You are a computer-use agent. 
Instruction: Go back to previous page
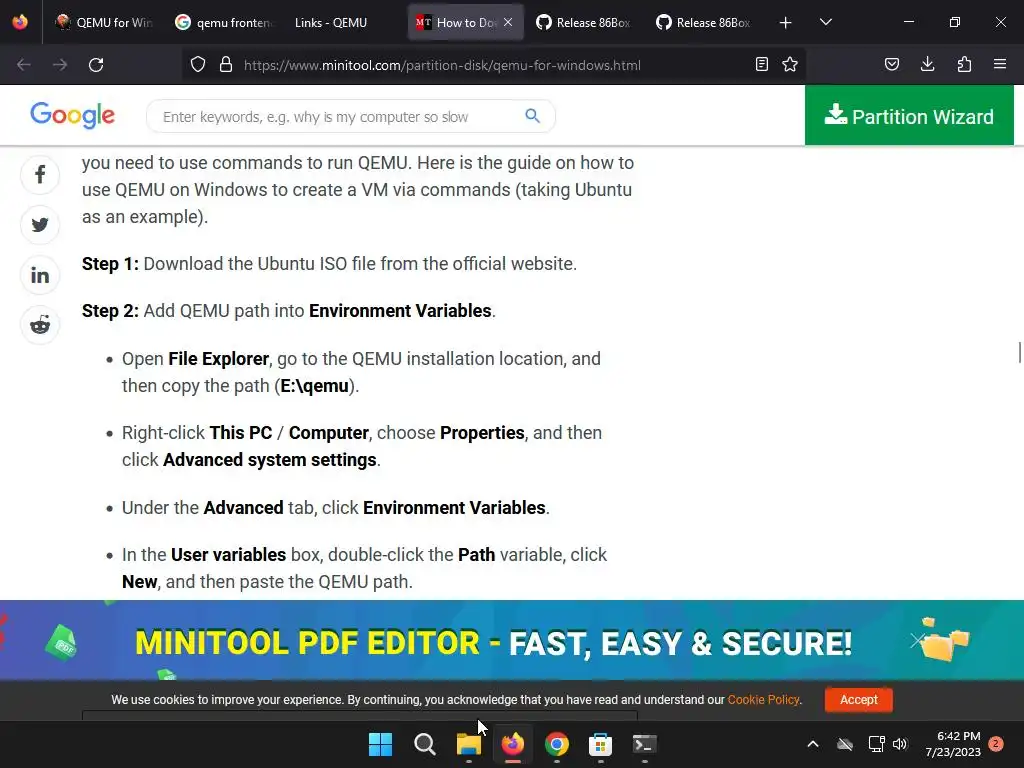pos(24,65)
